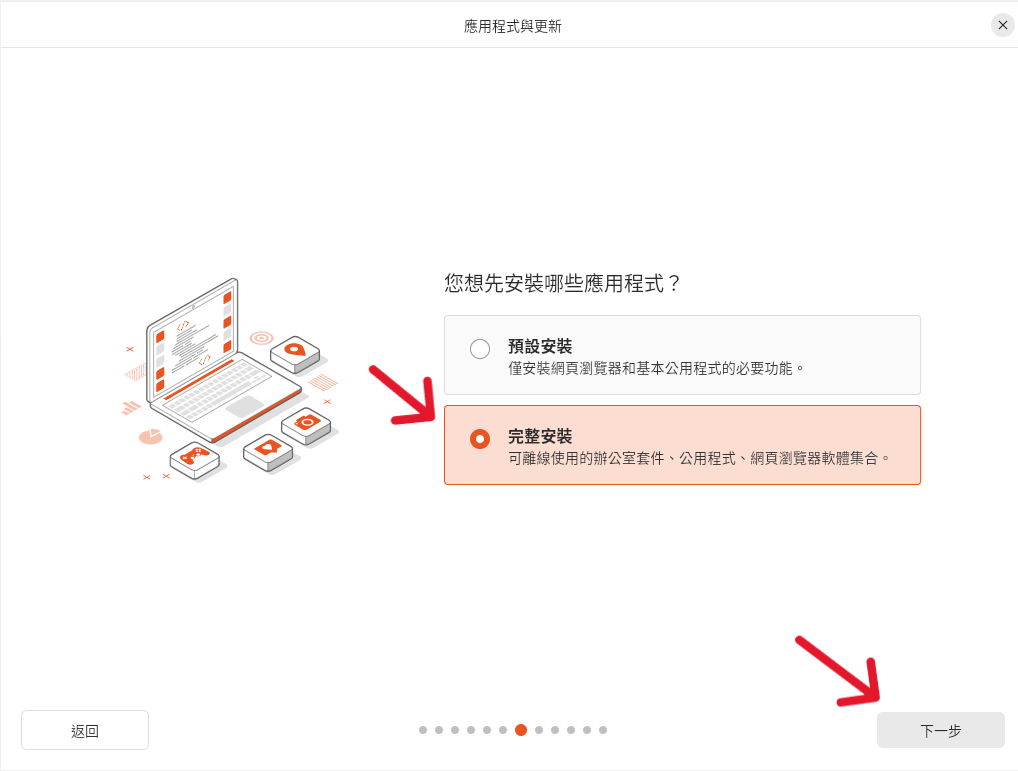Click the concentric target circle graphic

(x=262, y=337)
